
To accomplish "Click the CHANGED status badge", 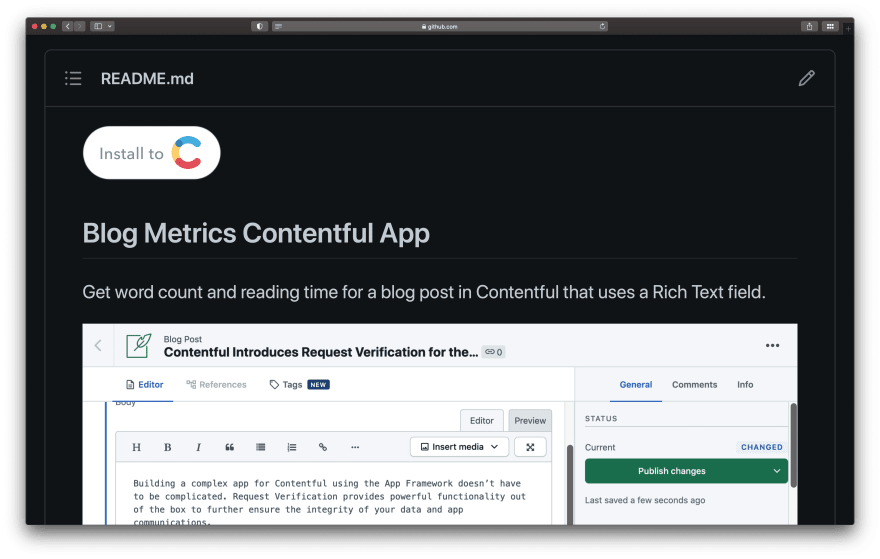I will tap(762, 447).
